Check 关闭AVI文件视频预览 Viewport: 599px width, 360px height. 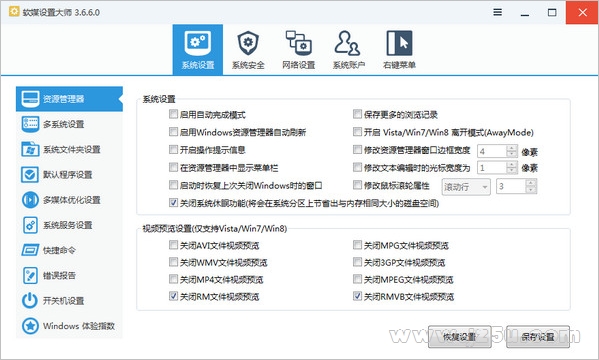173,245
